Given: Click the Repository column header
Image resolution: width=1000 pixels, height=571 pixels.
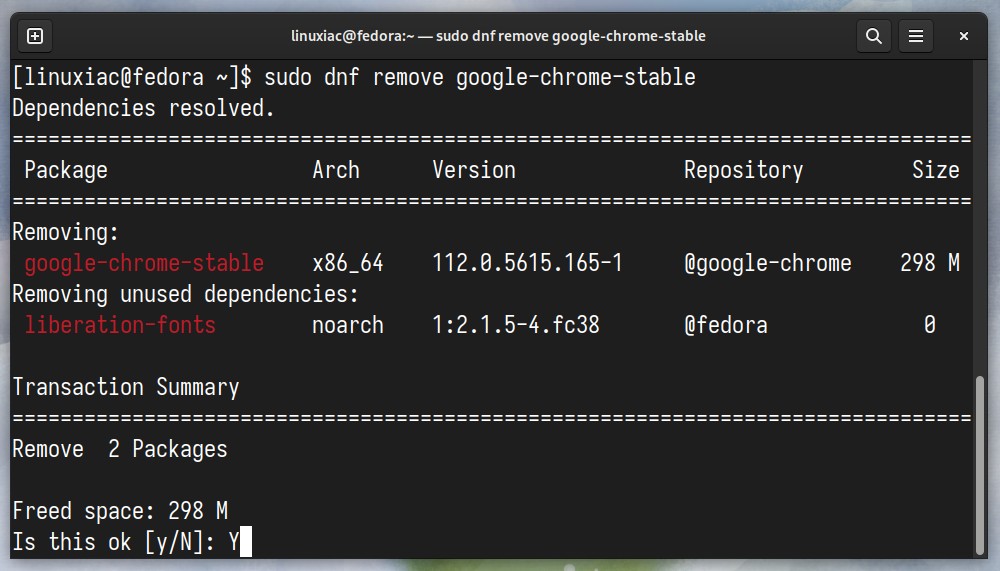Looking at the screenshot, I should pyautogui.click(x=744, y=170).
